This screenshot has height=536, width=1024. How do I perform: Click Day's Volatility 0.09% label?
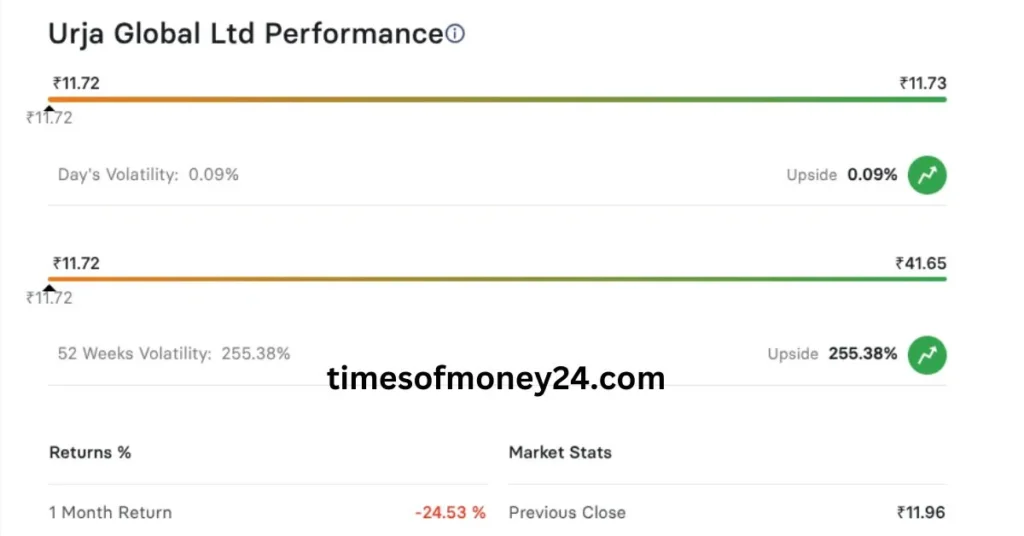148,175
